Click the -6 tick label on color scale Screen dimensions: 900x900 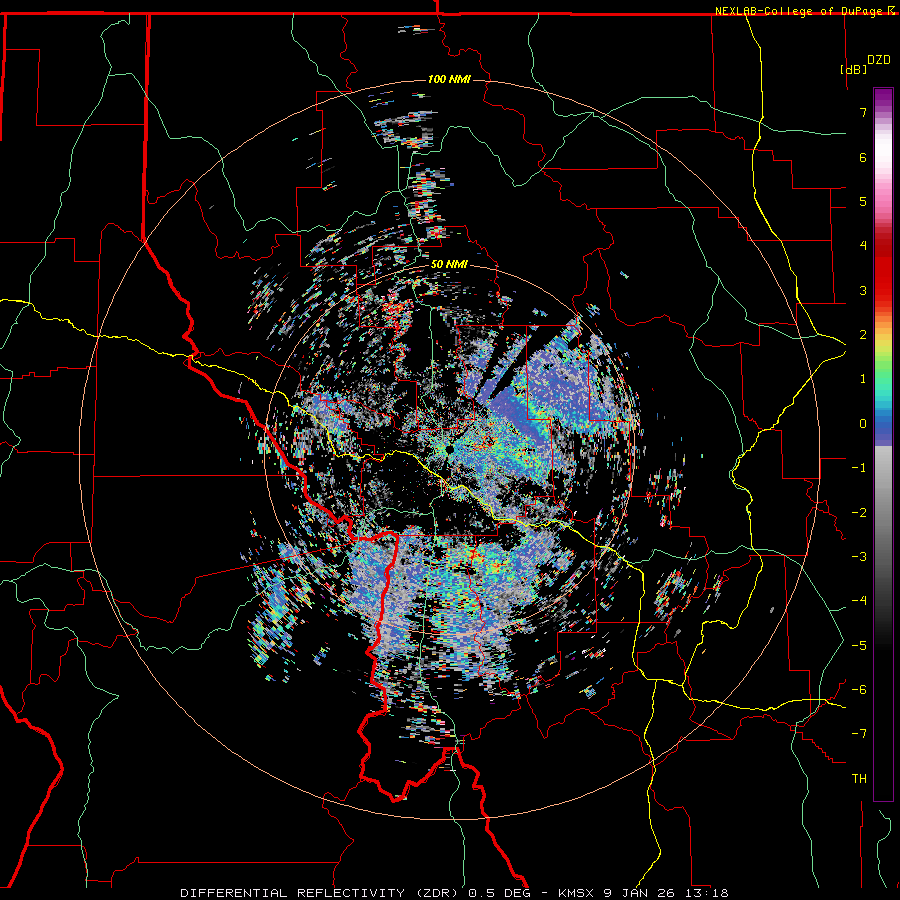coord(859,690)
